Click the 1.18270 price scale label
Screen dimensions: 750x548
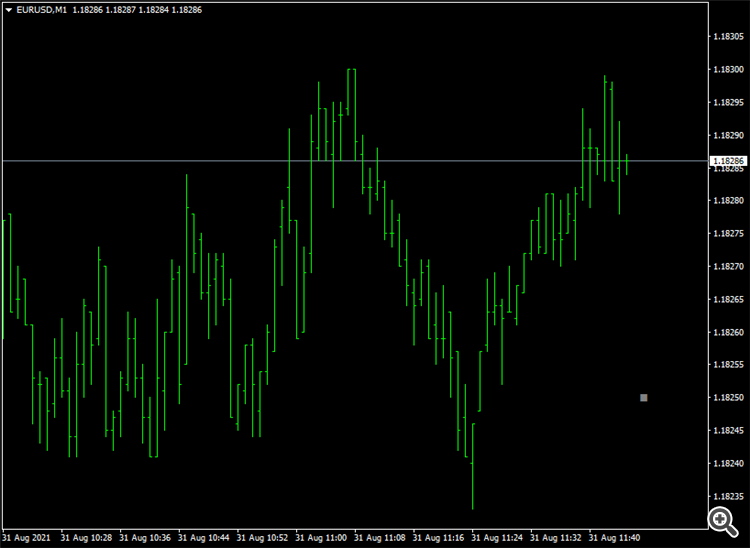[x=728, y=266]
